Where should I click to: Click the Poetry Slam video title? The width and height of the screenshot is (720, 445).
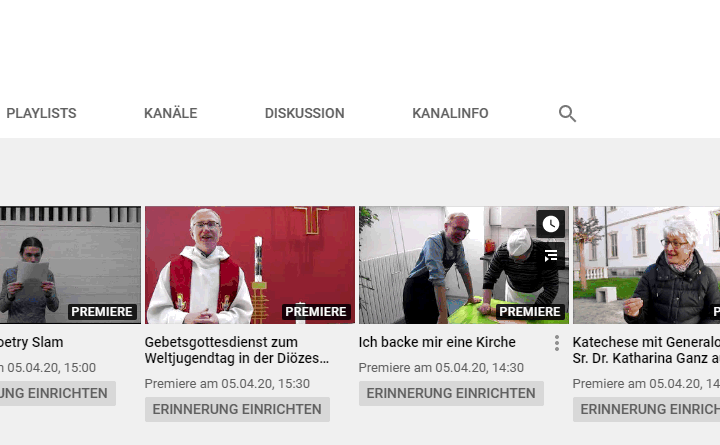pyautogui.click(x=32, y=342)
